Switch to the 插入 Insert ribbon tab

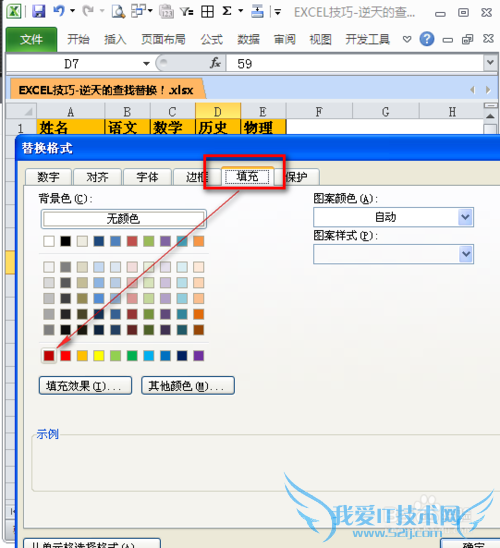click(x=115, y=39)
